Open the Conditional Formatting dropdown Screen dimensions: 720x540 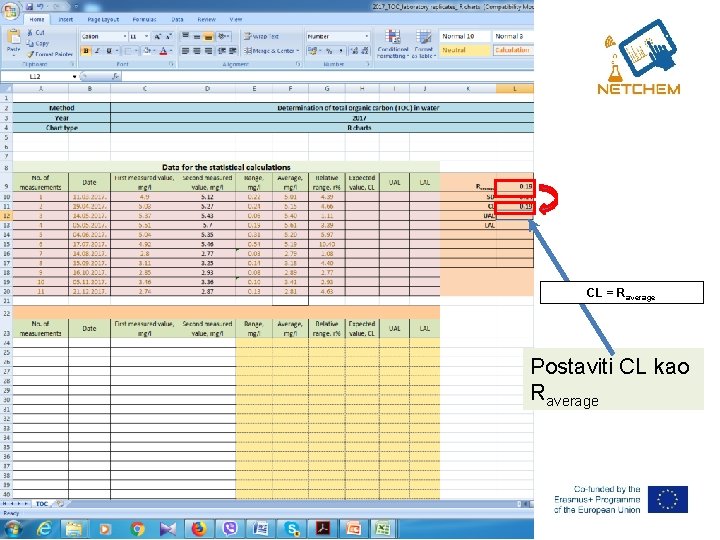tap(393, 44)
